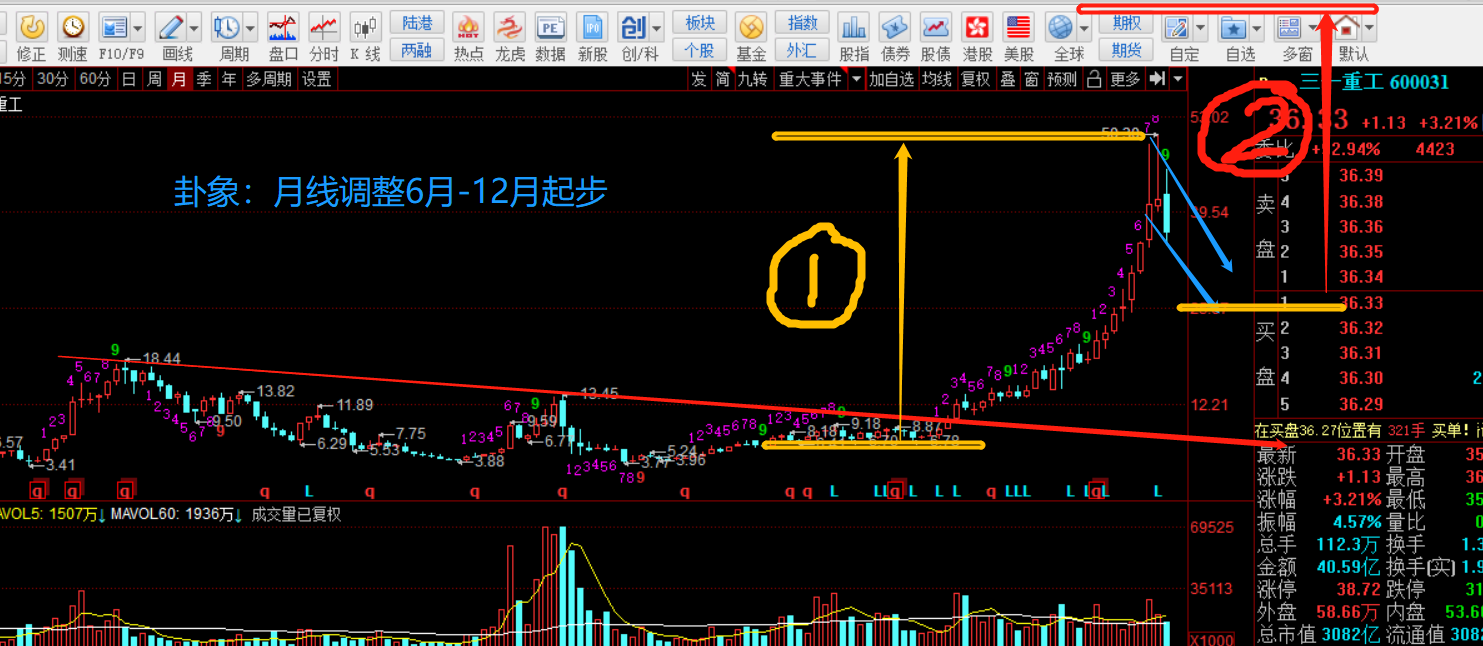The image size is (1483, 646).
Task: Open the 数据 PE data icon
Action: (550, 27)
